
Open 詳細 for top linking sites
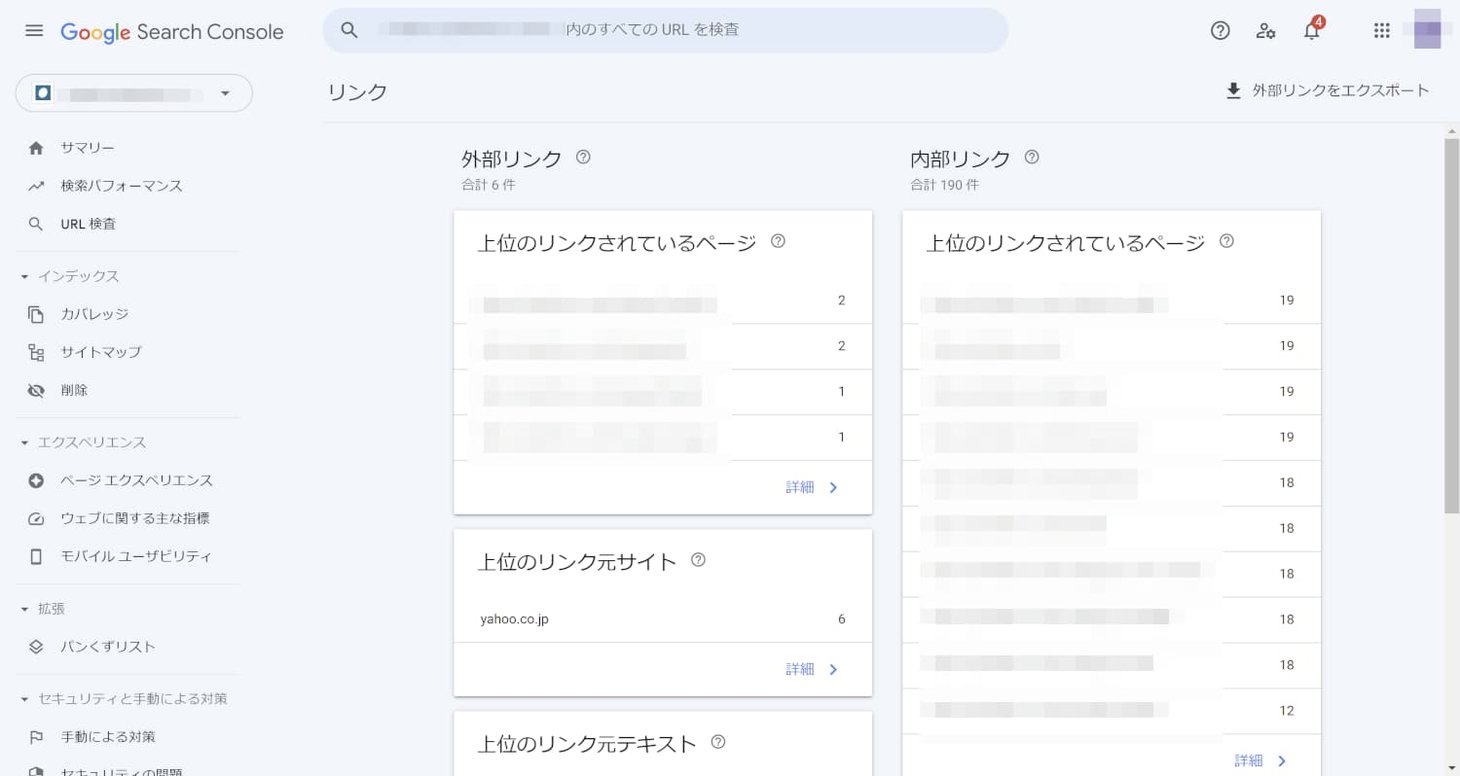812,669
